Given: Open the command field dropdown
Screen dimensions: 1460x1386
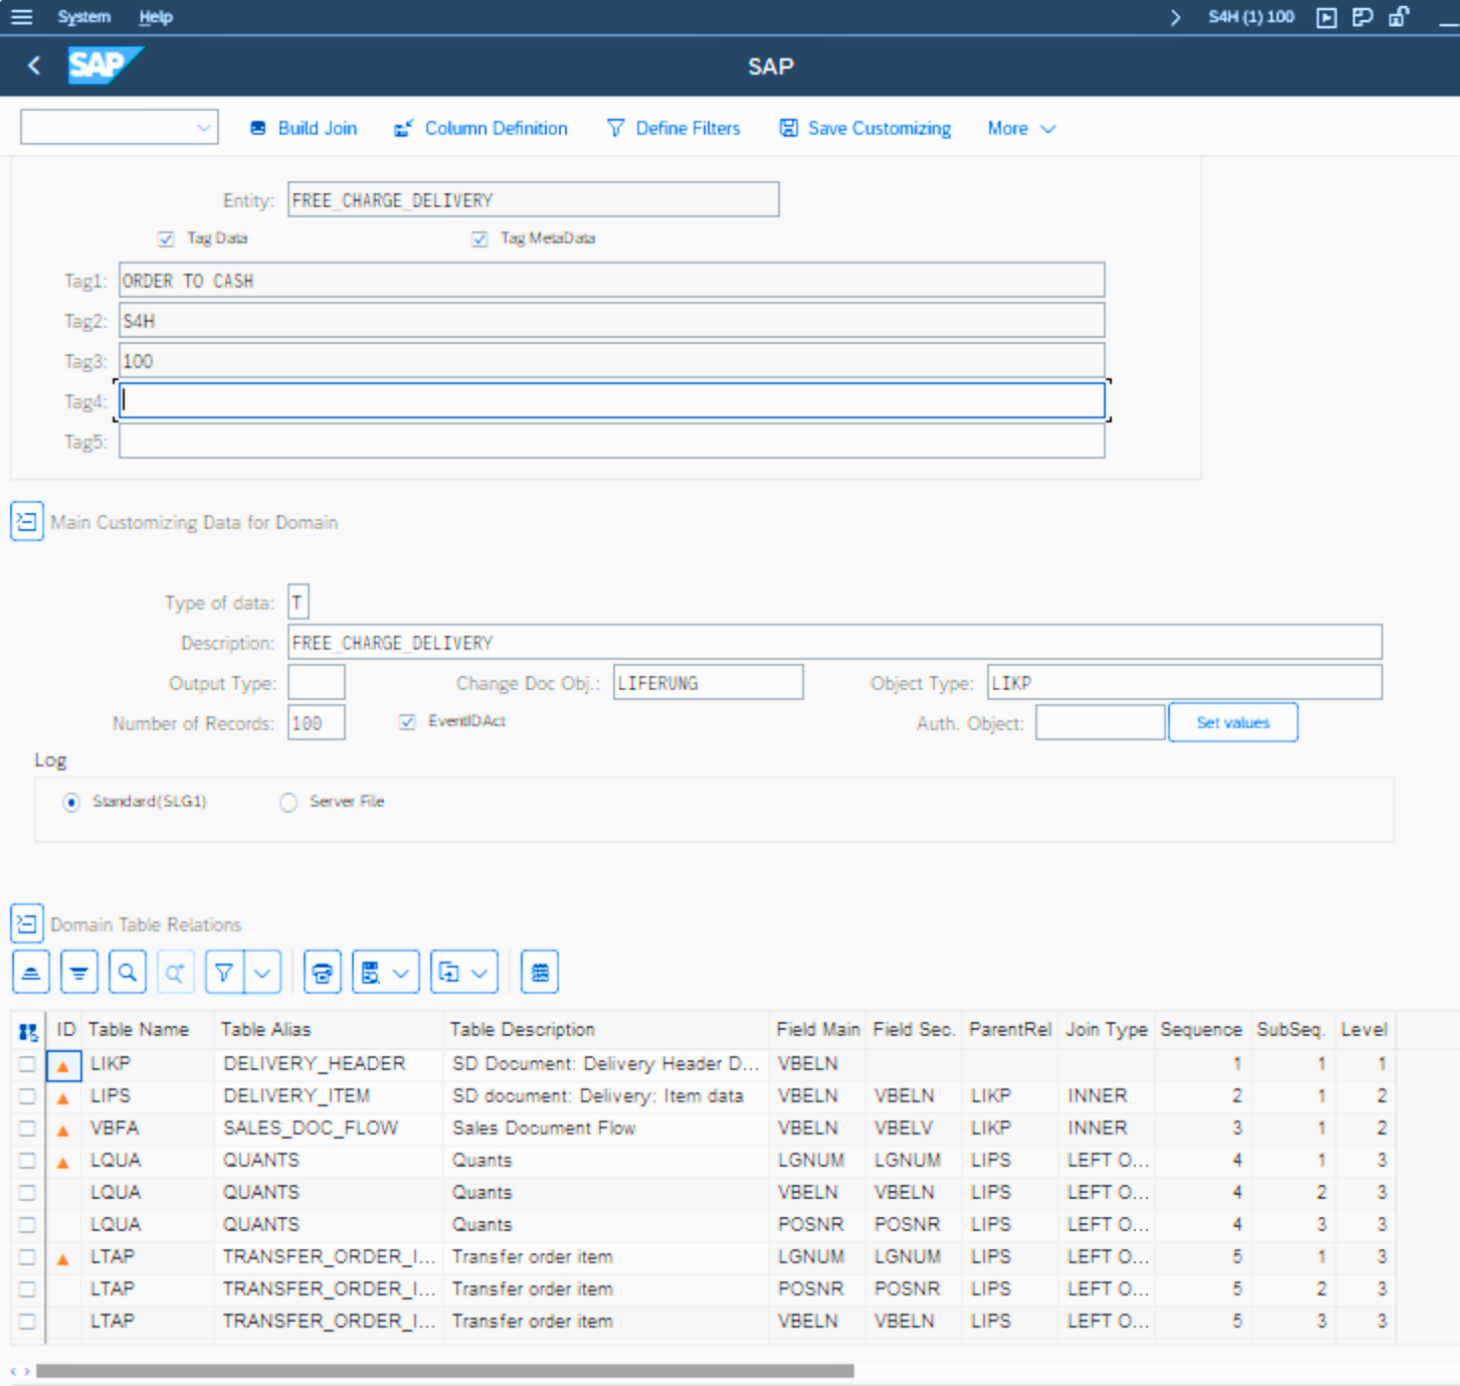Looking at the screenshot, I should click(x=204, y=128).
